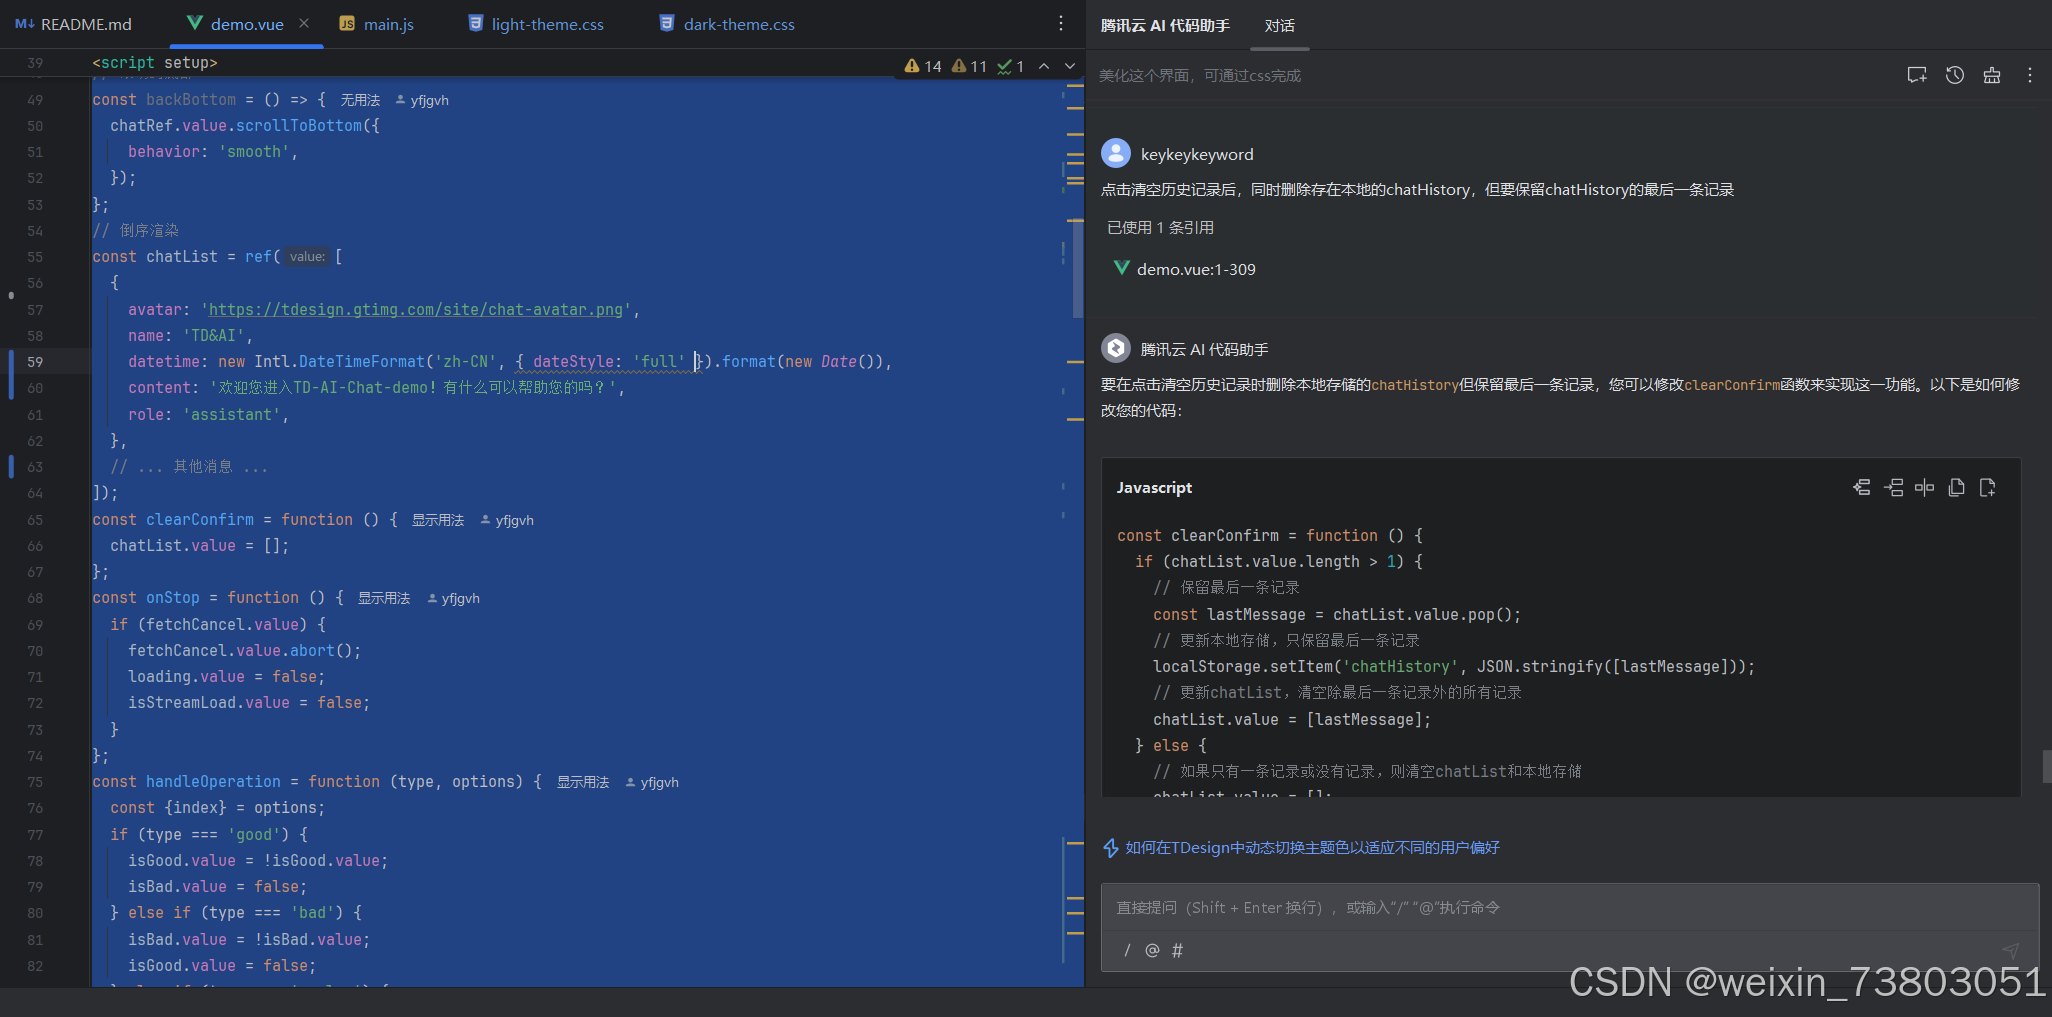Screen dimensions: 2052x1017
Task: Insert # reference in chat input
Action: (1177, 950)
